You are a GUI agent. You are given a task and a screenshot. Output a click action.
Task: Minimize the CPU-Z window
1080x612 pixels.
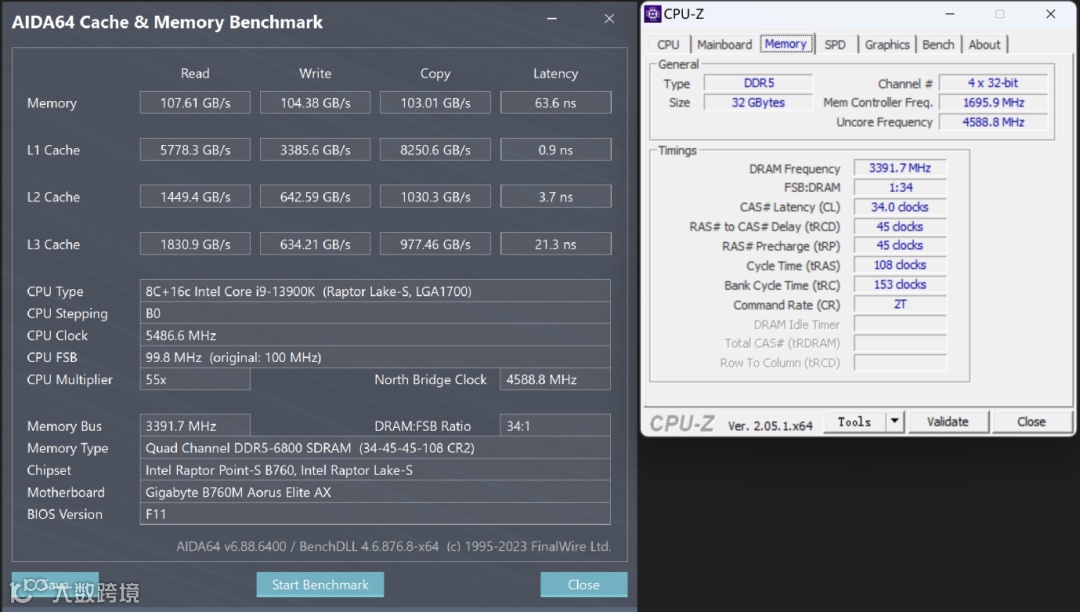coord(949,14)
